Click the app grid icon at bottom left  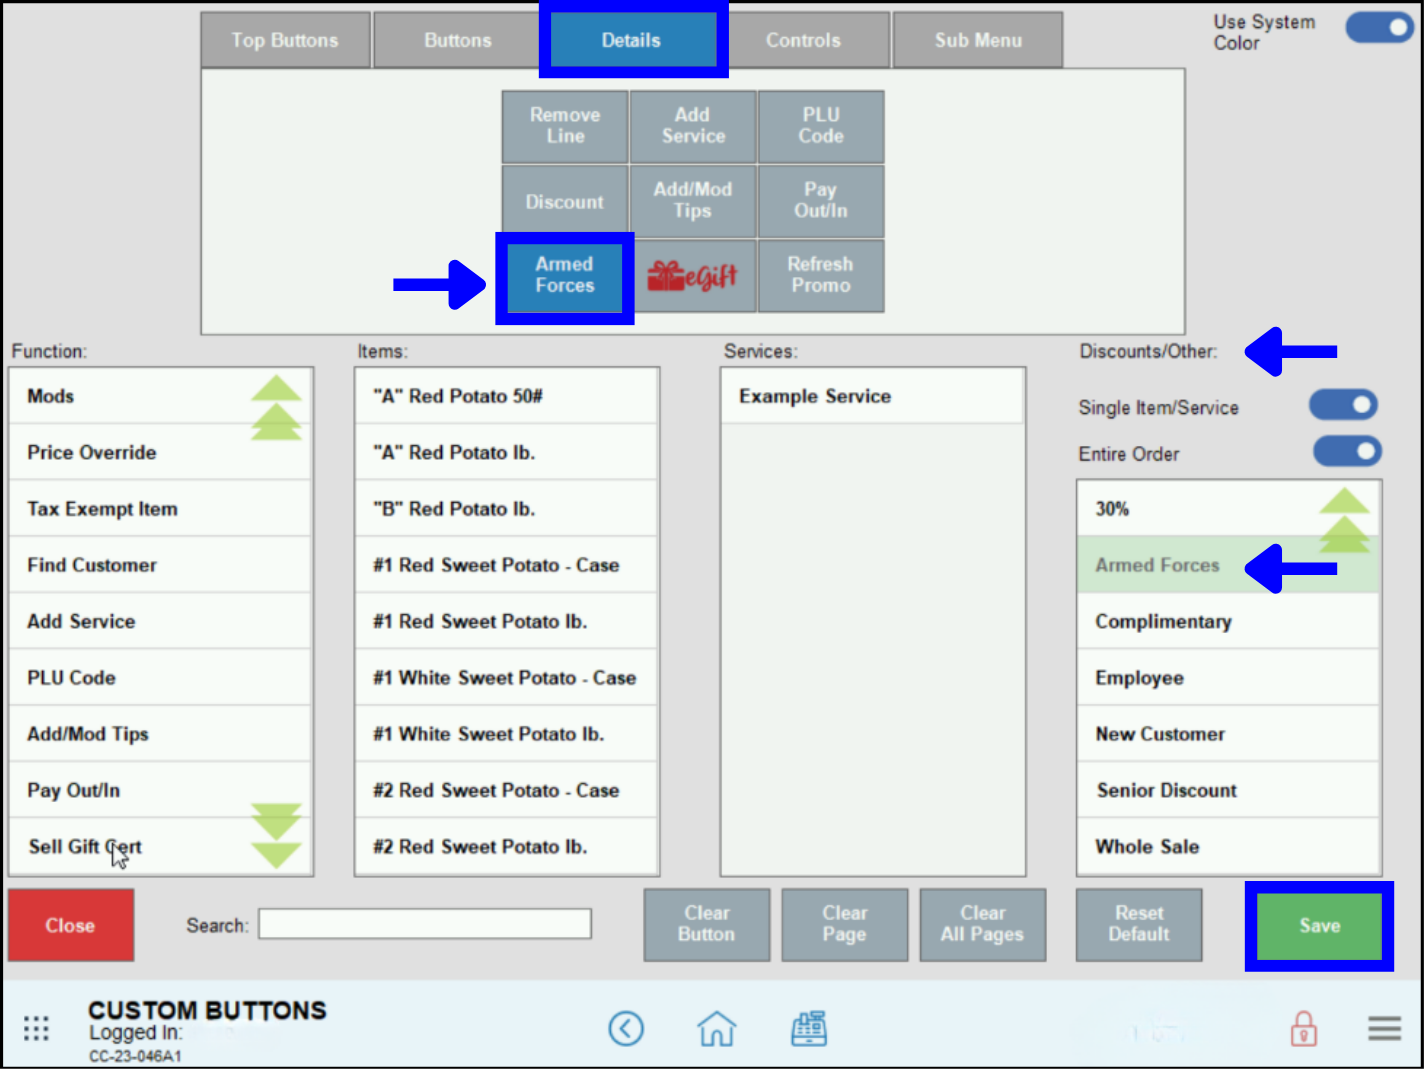(x=36, y=1028)
